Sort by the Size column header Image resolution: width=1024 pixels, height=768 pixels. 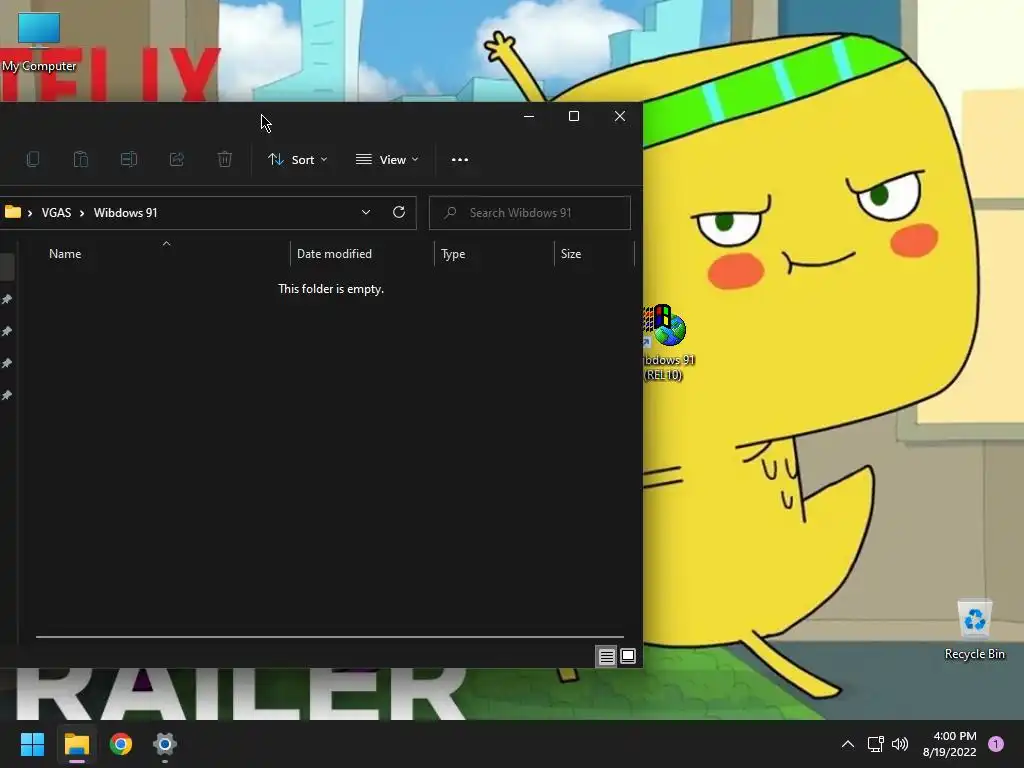571,254
